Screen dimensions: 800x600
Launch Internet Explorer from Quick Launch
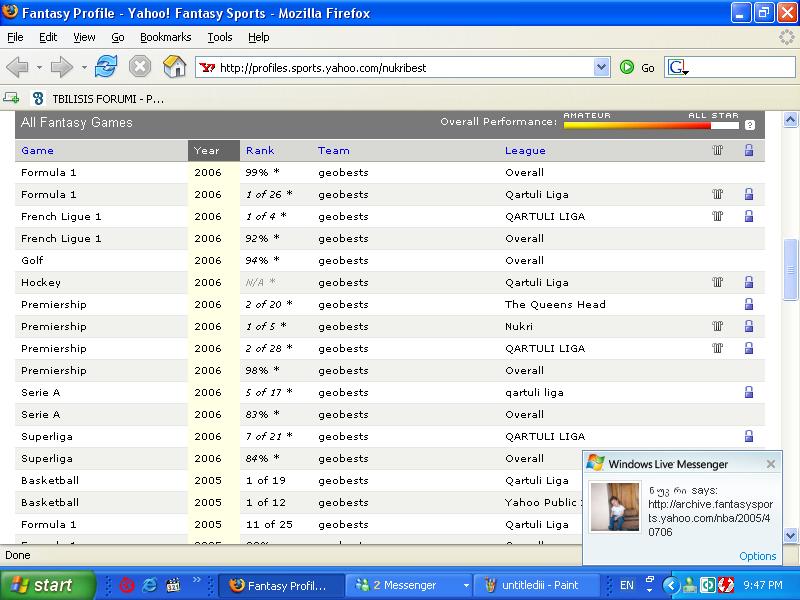coord(149,585)
